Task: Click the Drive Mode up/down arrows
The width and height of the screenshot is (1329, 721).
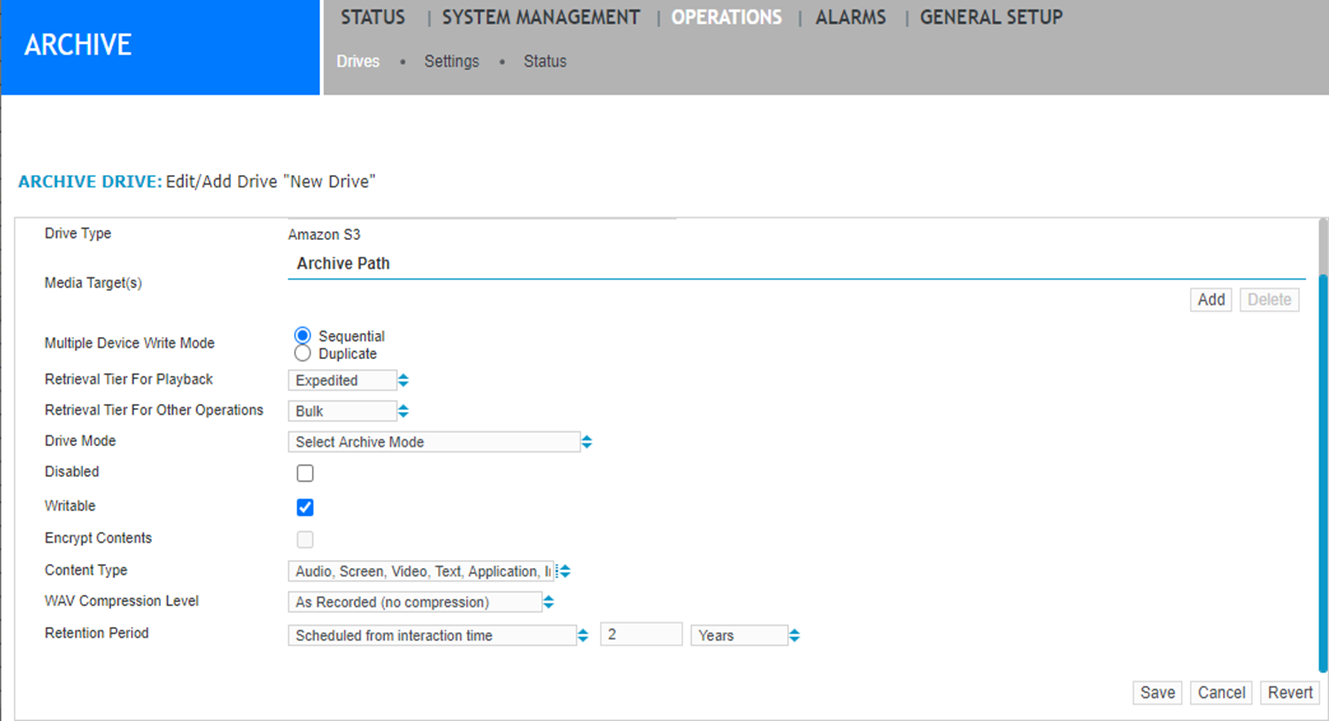Action: [587, 440]
